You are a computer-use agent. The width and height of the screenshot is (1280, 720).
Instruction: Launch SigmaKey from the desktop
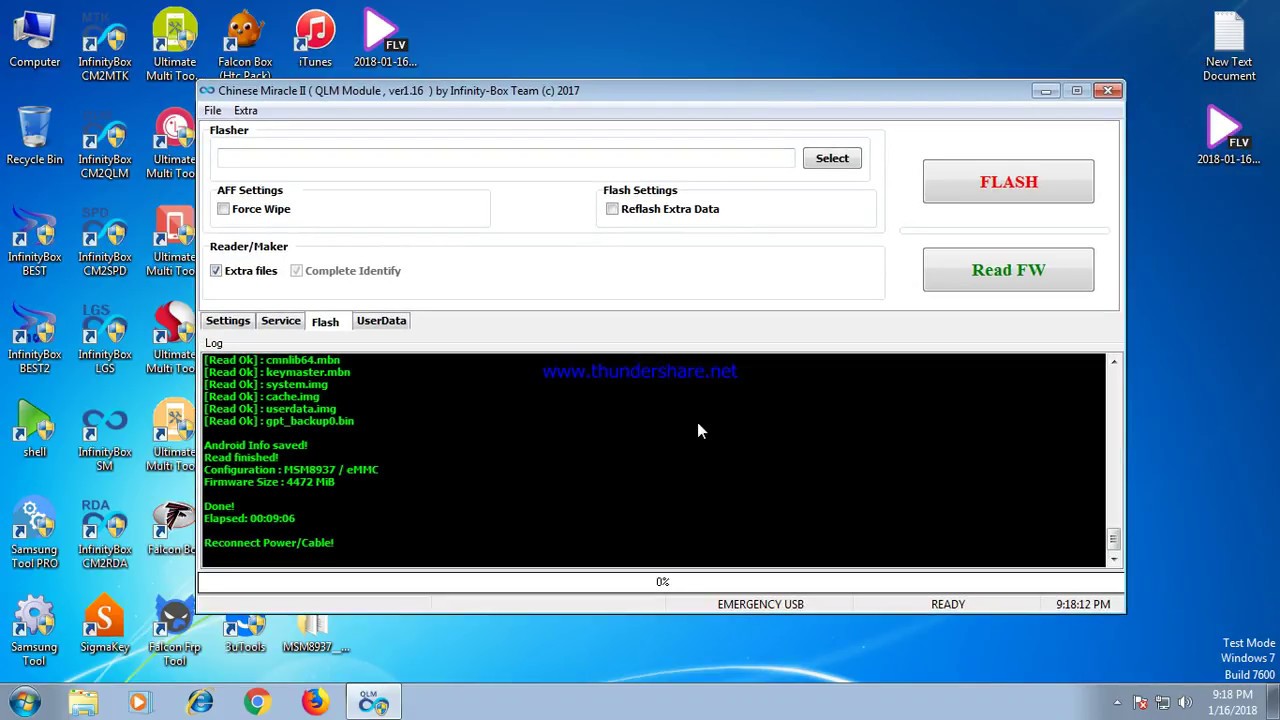pos(105,625)
